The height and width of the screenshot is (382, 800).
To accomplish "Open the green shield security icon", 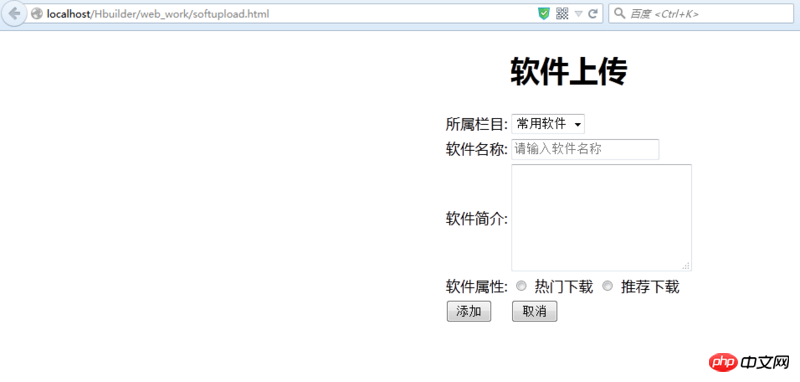I will (x=544, y=14).
